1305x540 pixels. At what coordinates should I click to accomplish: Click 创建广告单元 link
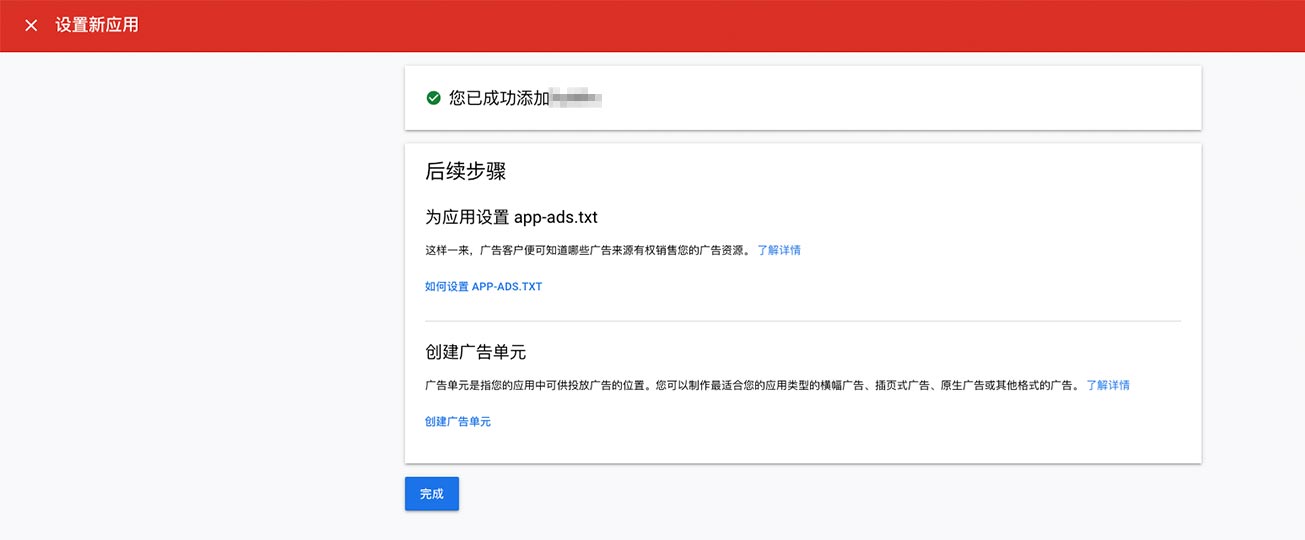click(x=458, y=422)
